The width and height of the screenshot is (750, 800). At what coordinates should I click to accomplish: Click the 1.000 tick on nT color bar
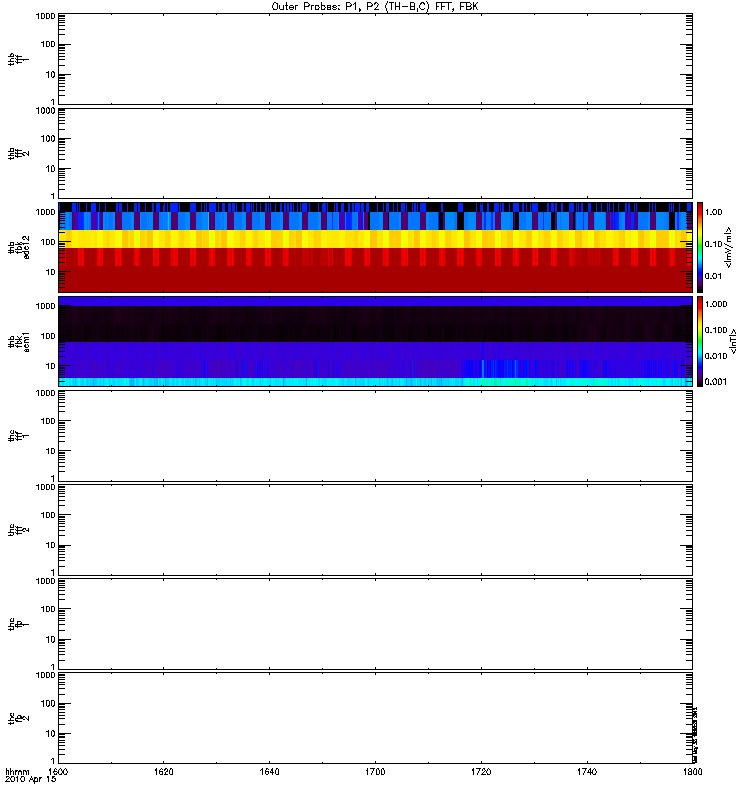pyautogui.click(x=716, y=304)
